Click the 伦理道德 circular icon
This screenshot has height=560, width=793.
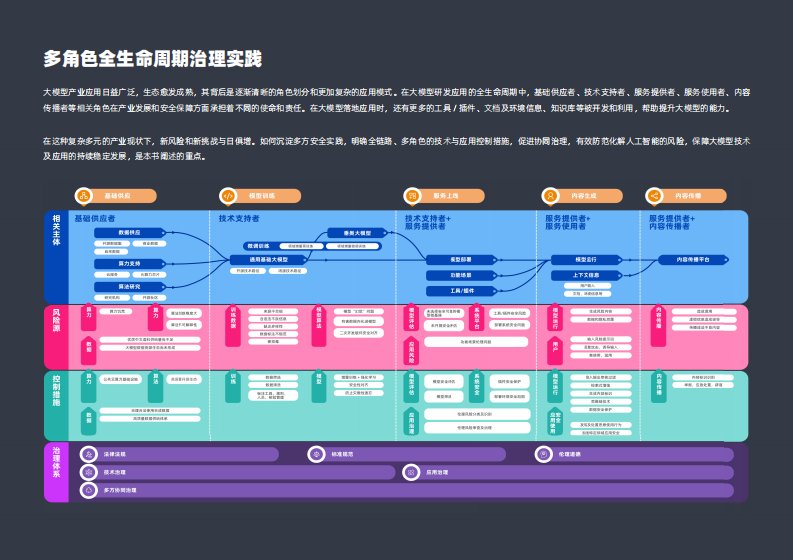(x=544, y=454)
